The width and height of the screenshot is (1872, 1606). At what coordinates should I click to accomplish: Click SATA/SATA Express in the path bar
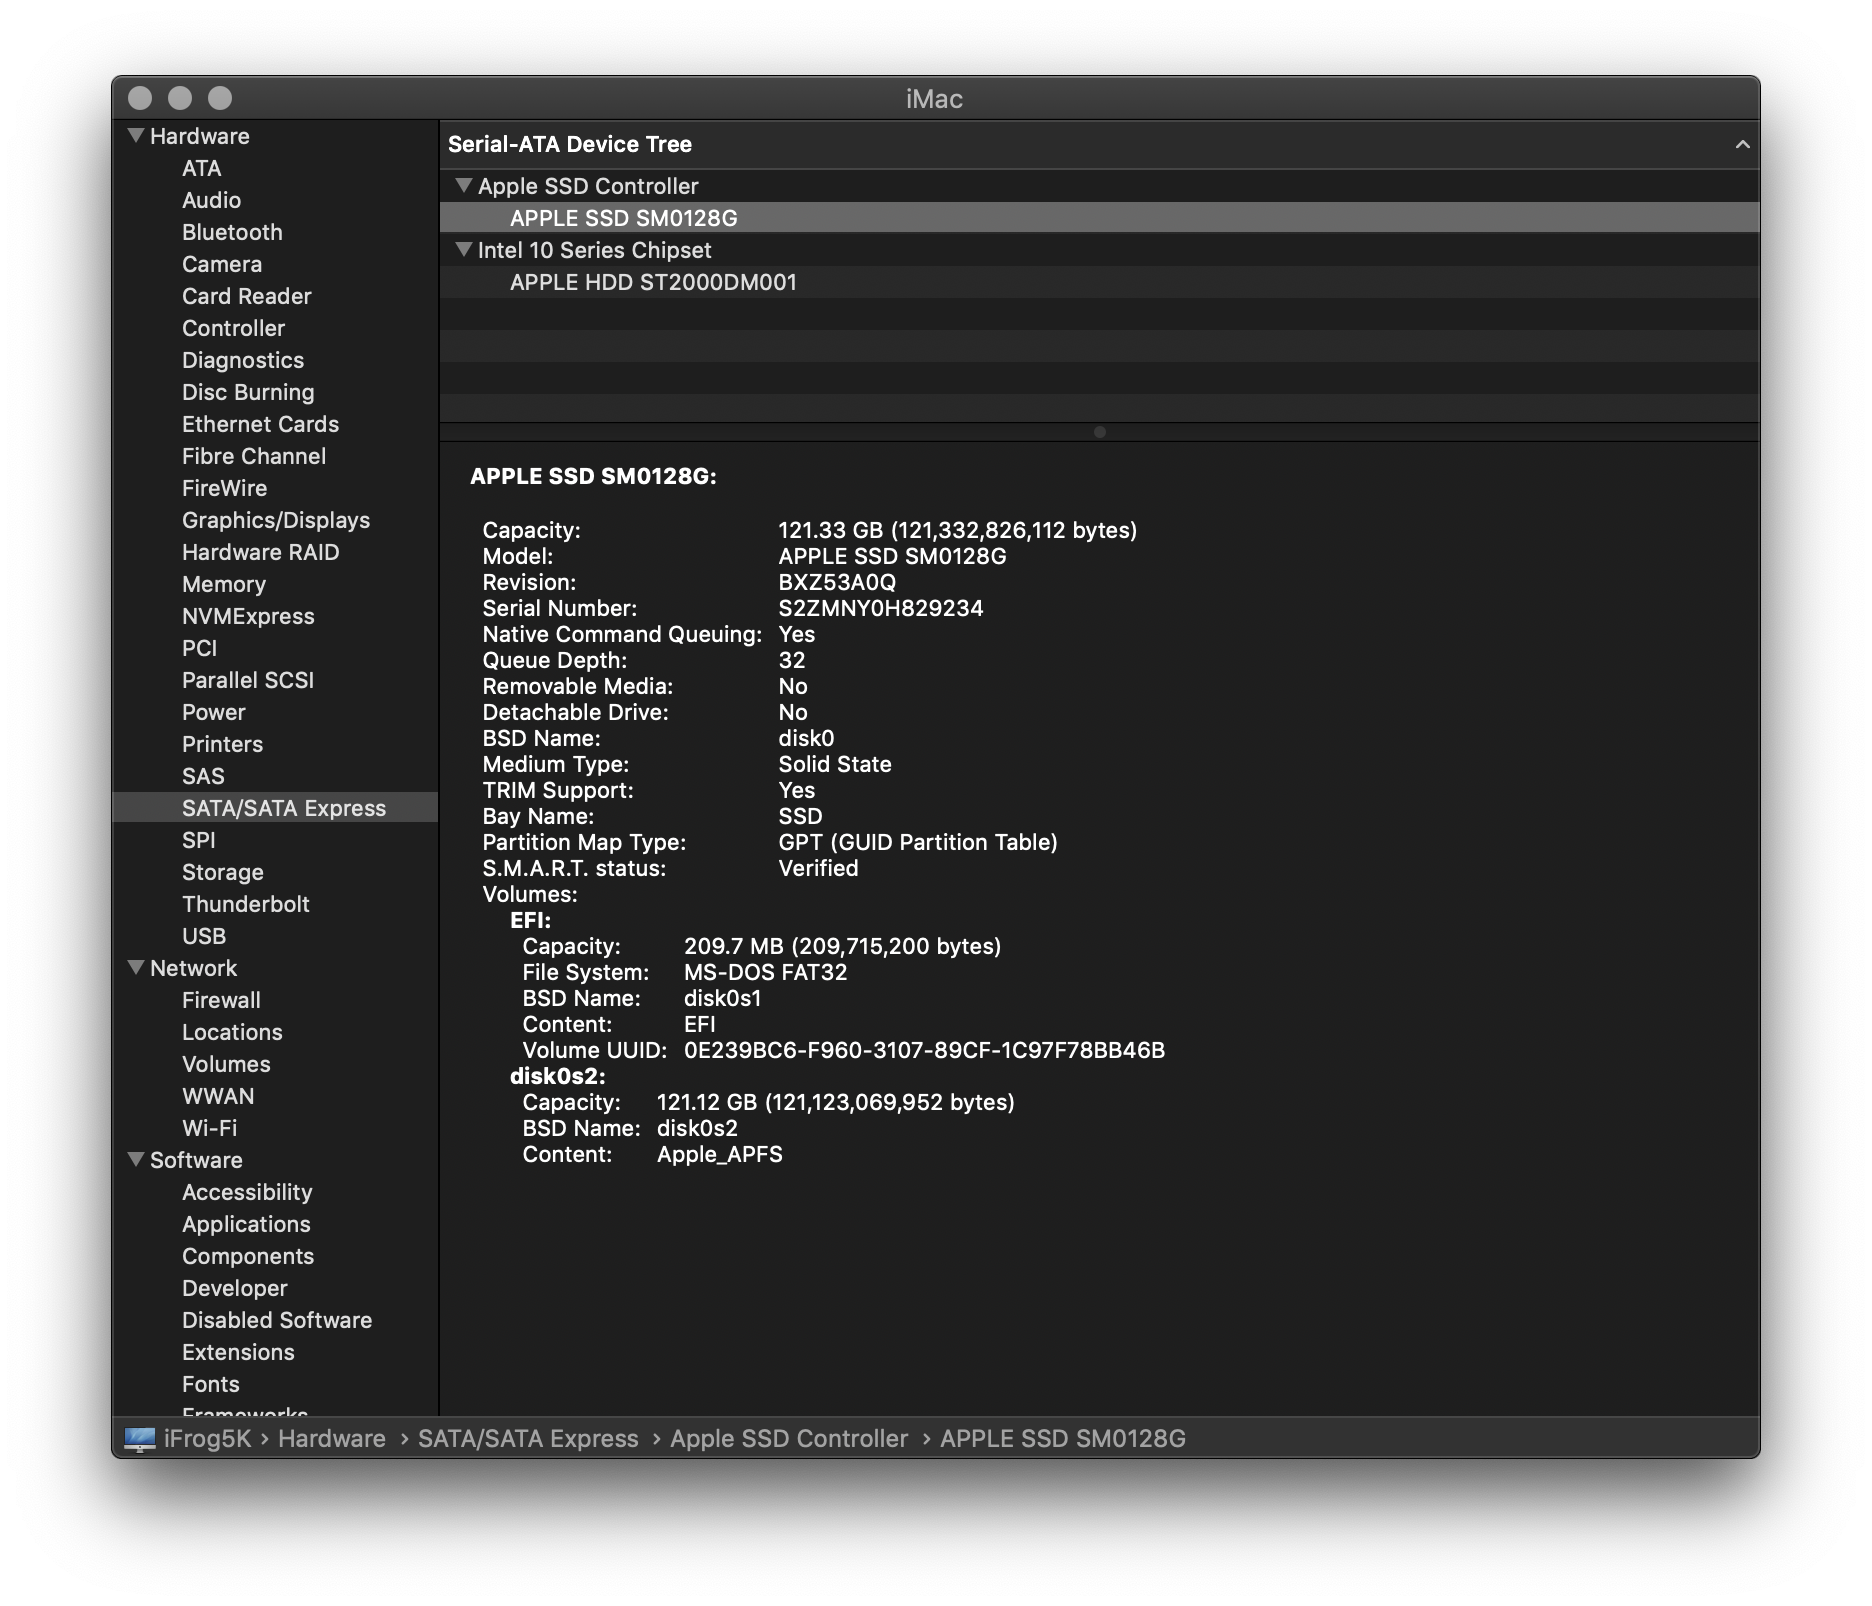(528, 1439)
